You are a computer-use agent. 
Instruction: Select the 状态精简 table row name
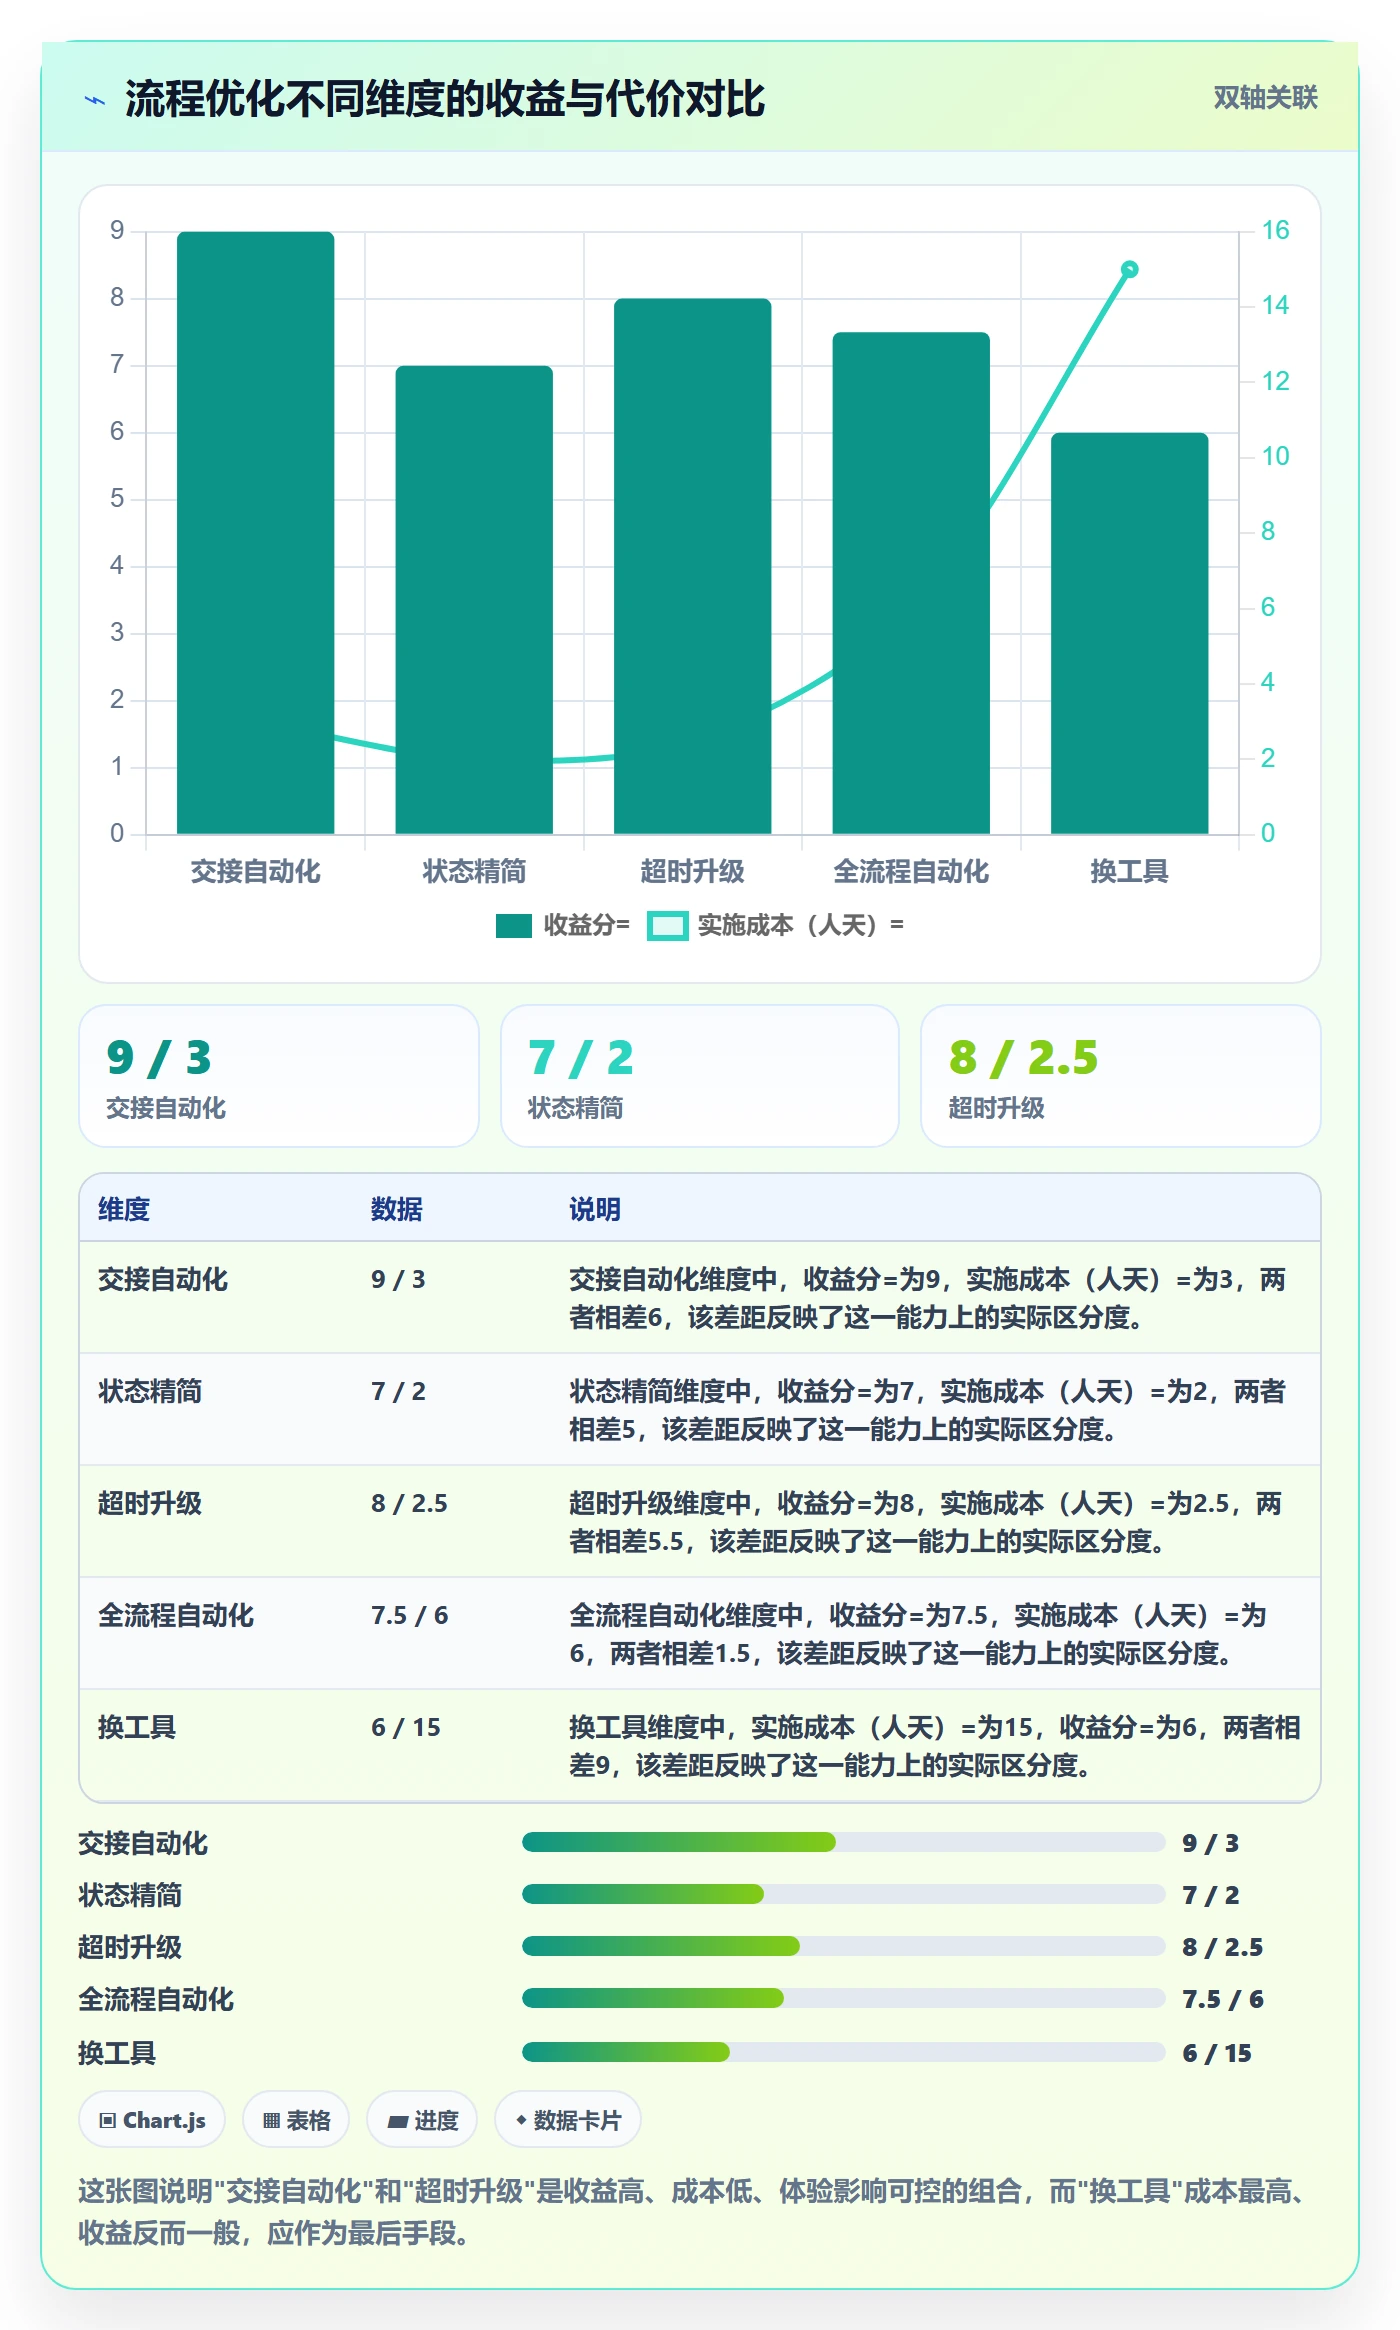(150, 1391)
